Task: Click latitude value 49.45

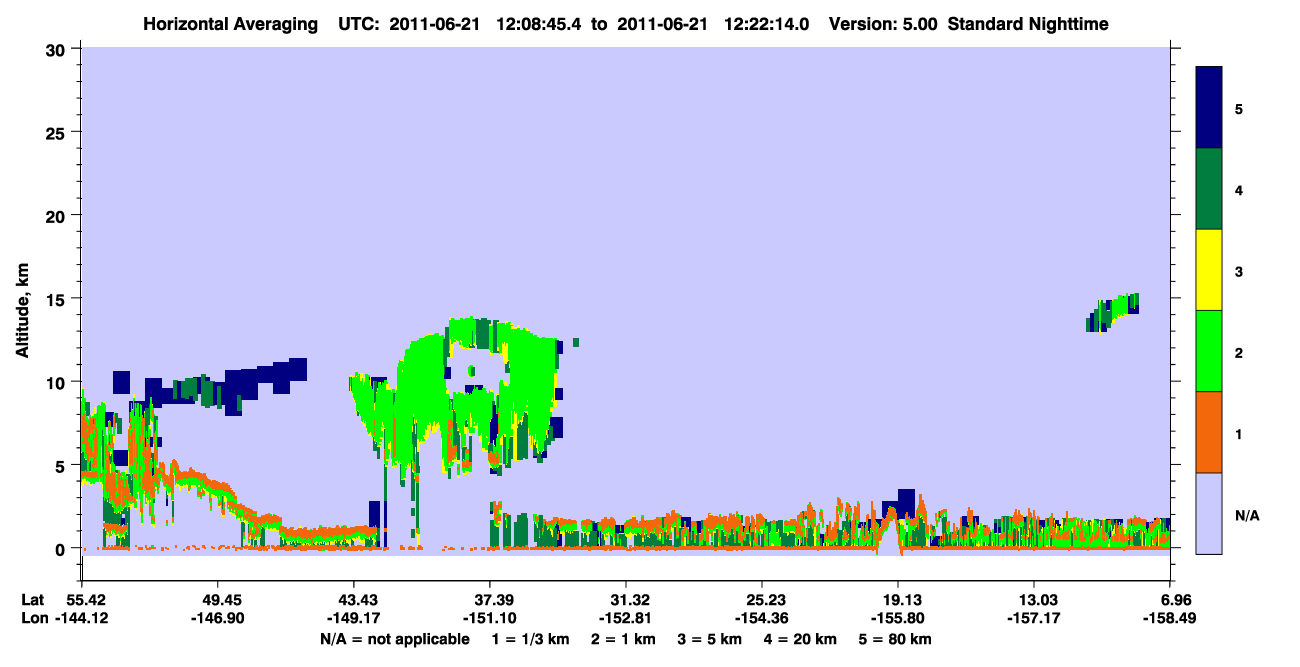Action: [218, 600]
